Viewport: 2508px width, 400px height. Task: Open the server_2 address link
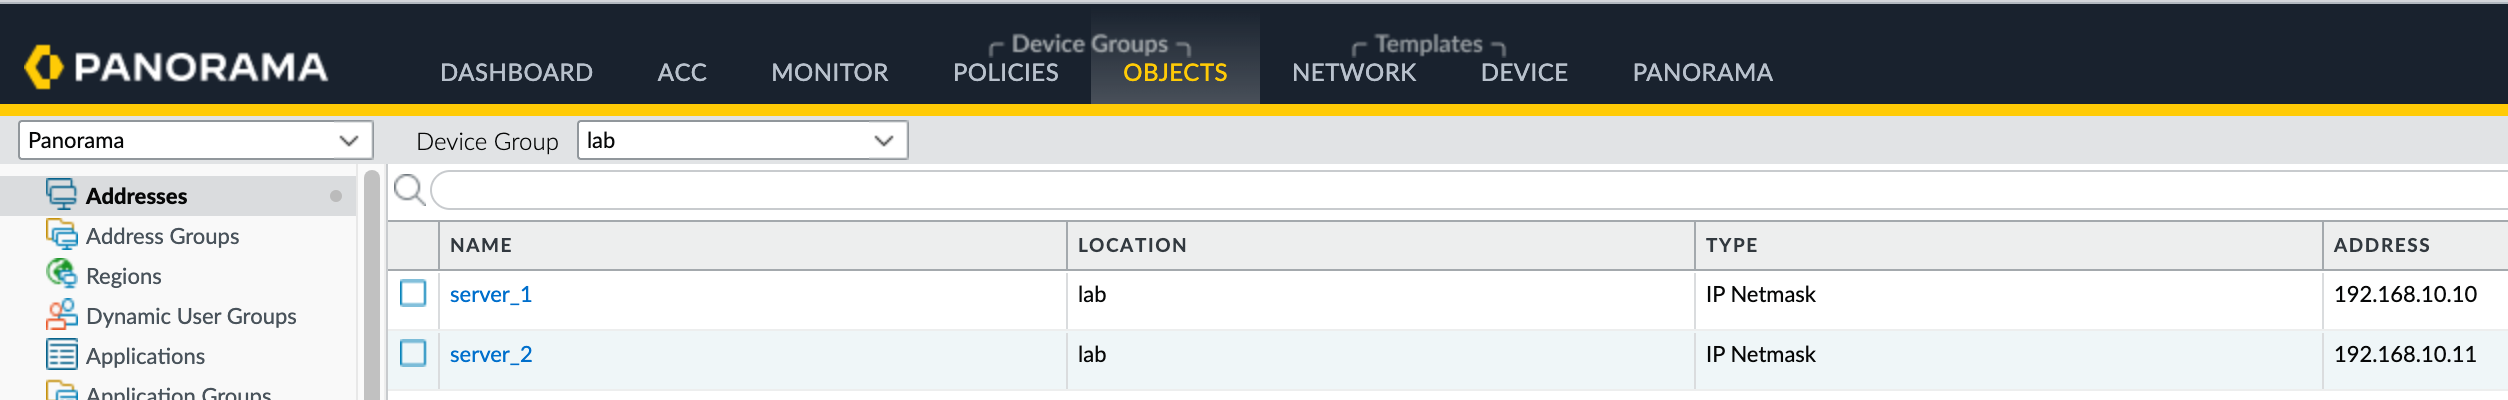click(x=491, y=354)
